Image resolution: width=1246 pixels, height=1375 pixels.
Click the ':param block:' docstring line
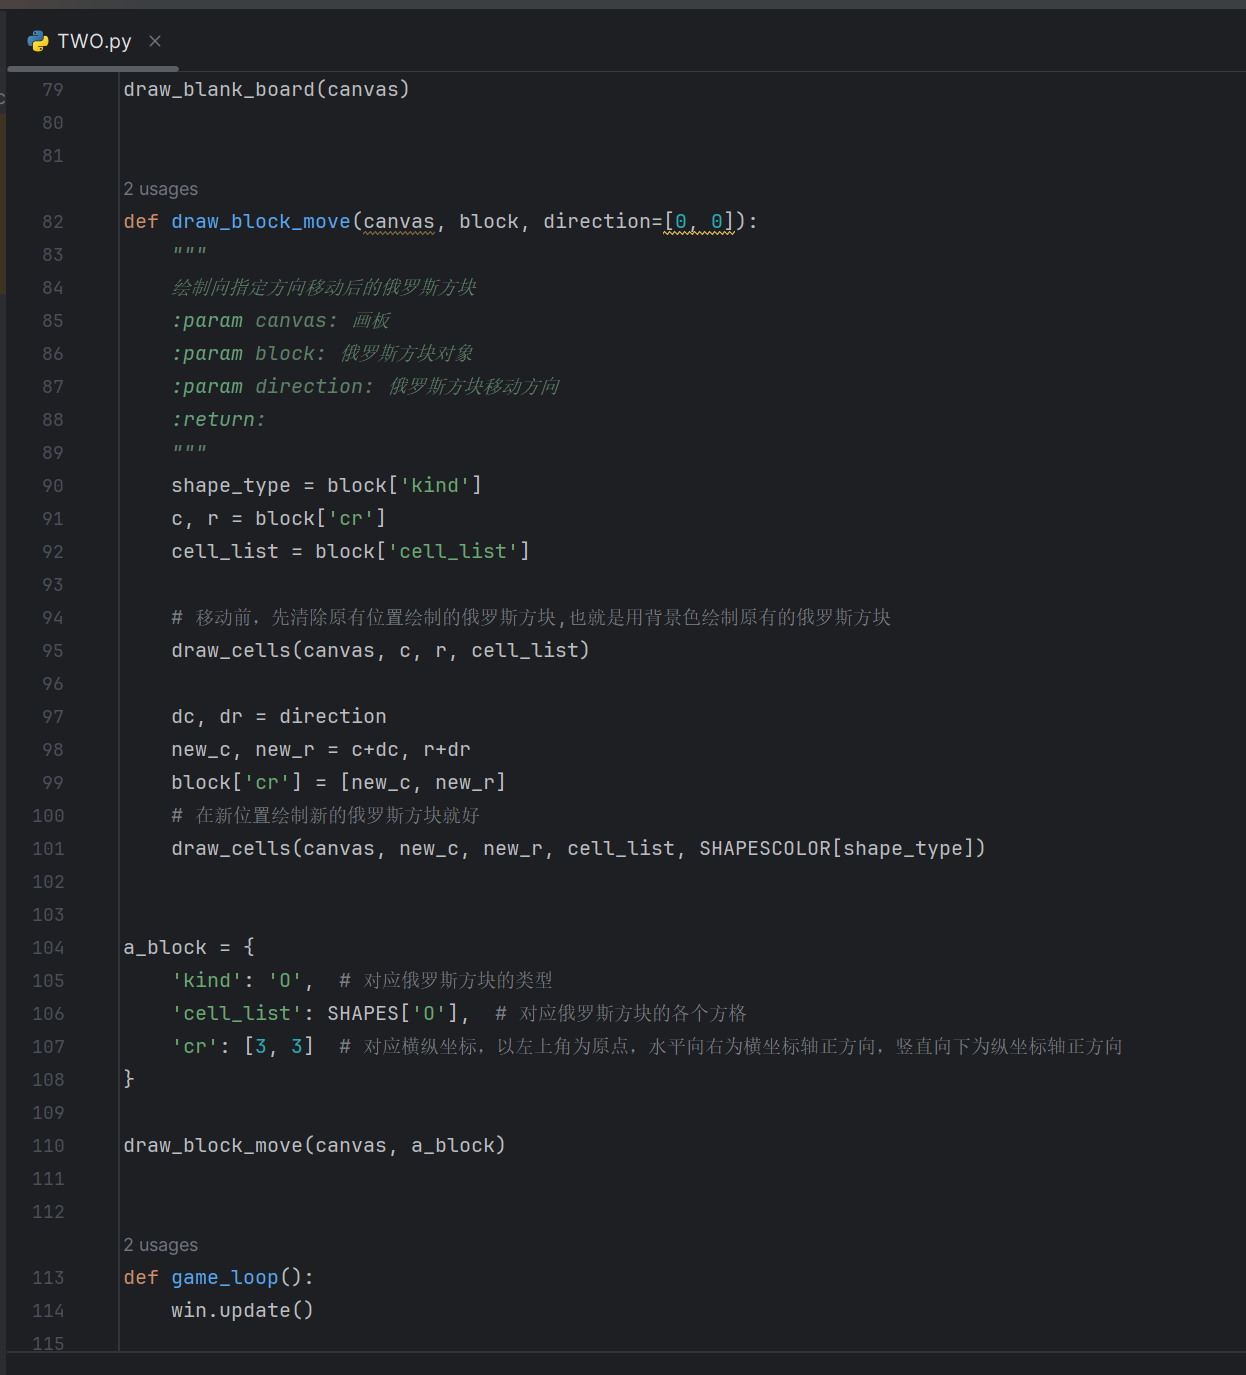pos(323,354)
